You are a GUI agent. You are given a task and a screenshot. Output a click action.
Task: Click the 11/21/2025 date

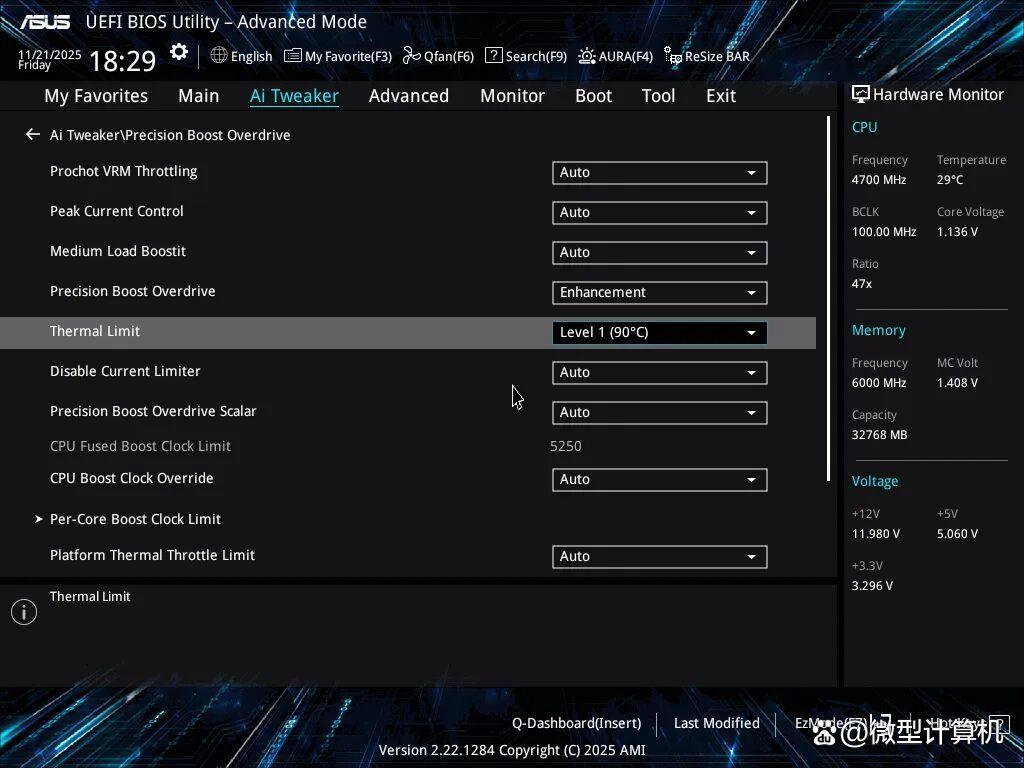tap(50, 55)
